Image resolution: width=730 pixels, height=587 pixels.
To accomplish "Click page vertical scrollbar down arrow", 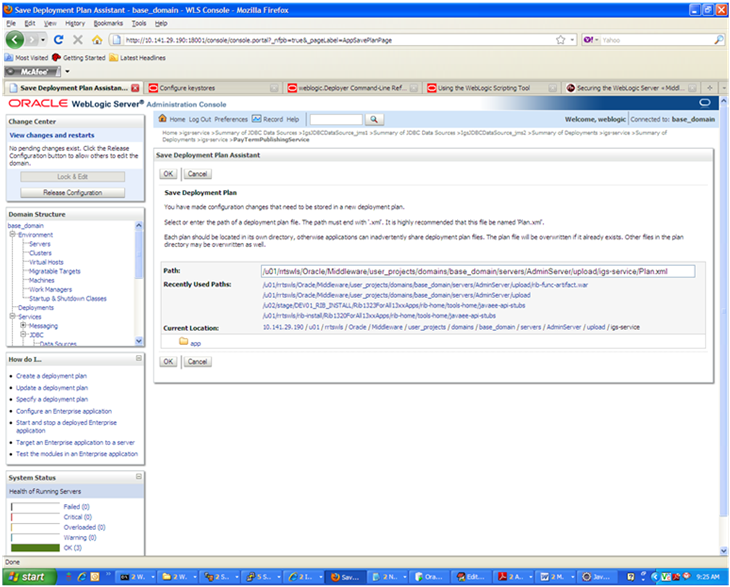I will point(723,551).
